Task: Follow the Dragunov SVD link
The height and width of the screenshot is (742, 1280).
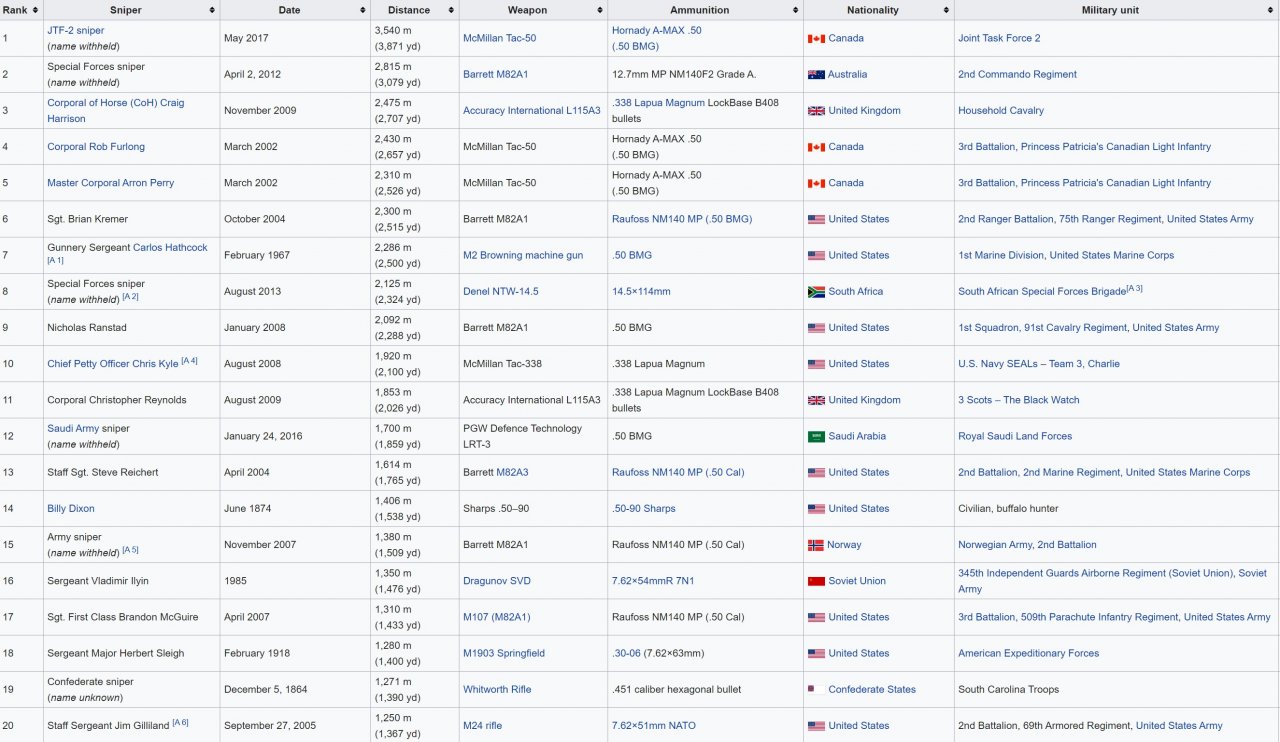Action: coord(497,581)
